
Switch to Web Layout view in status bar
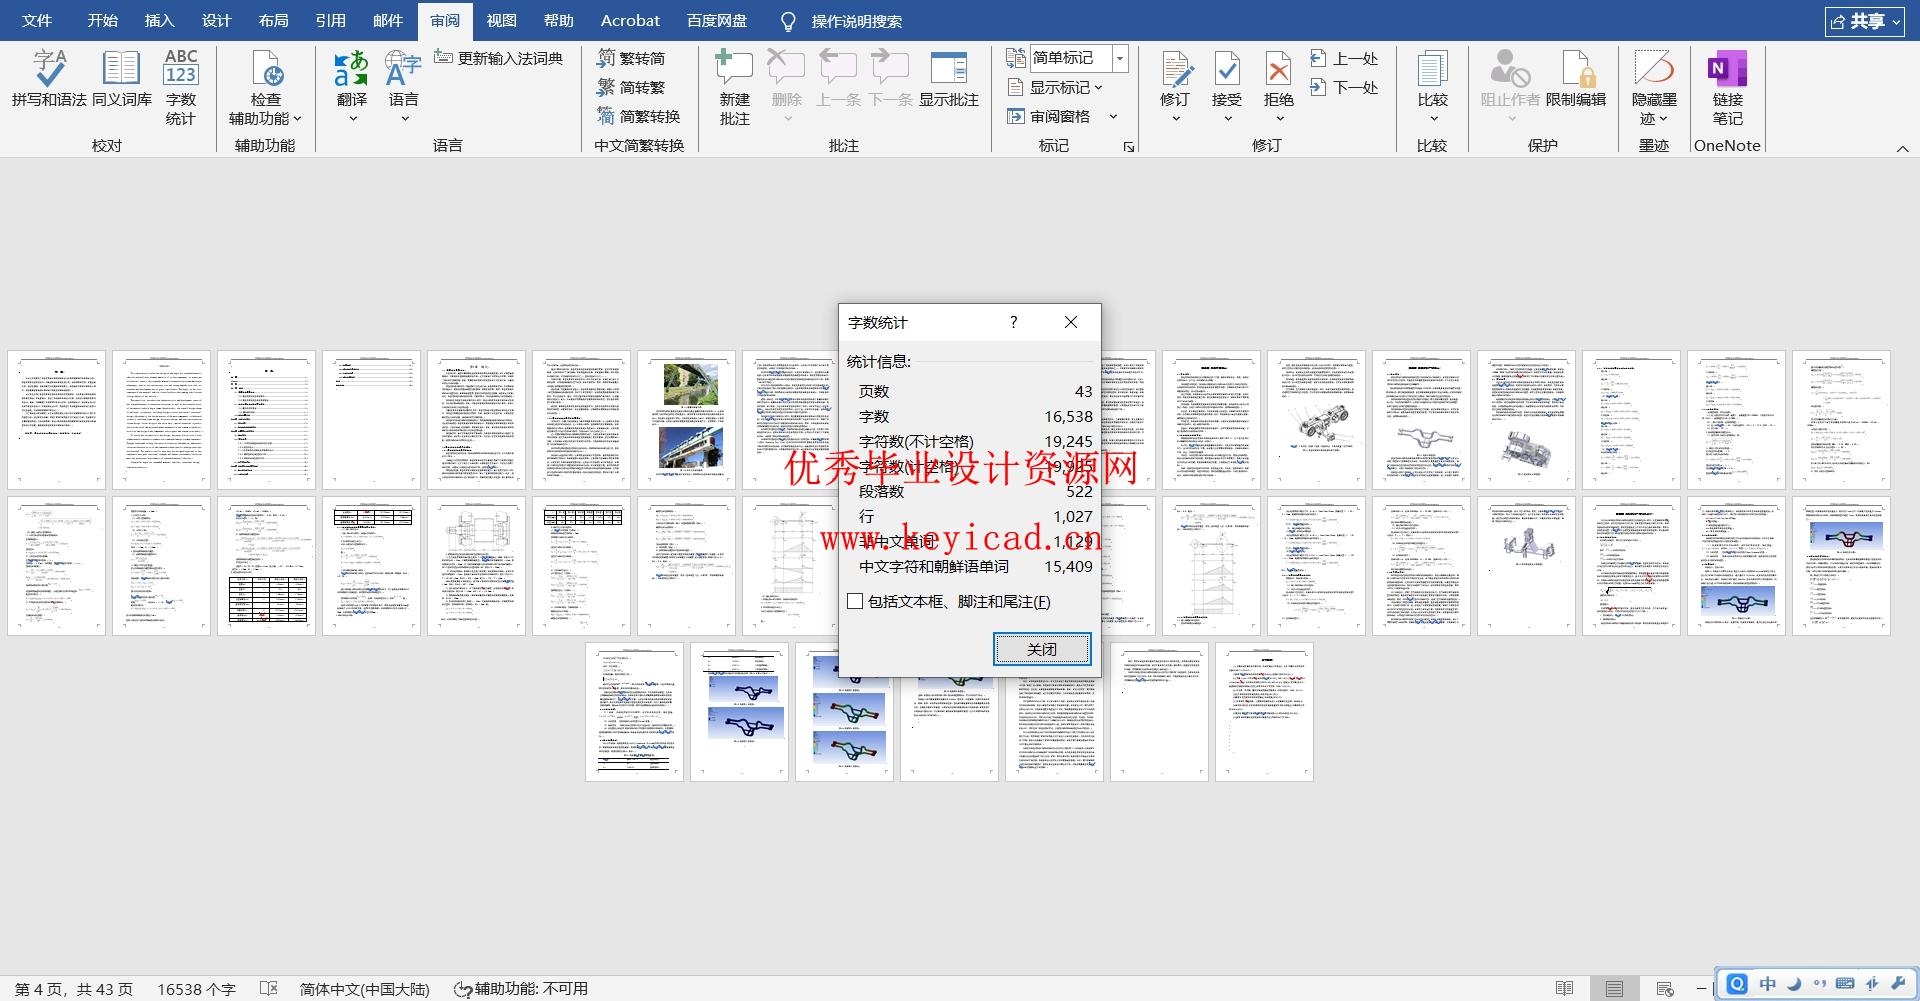pos(1665,988)
